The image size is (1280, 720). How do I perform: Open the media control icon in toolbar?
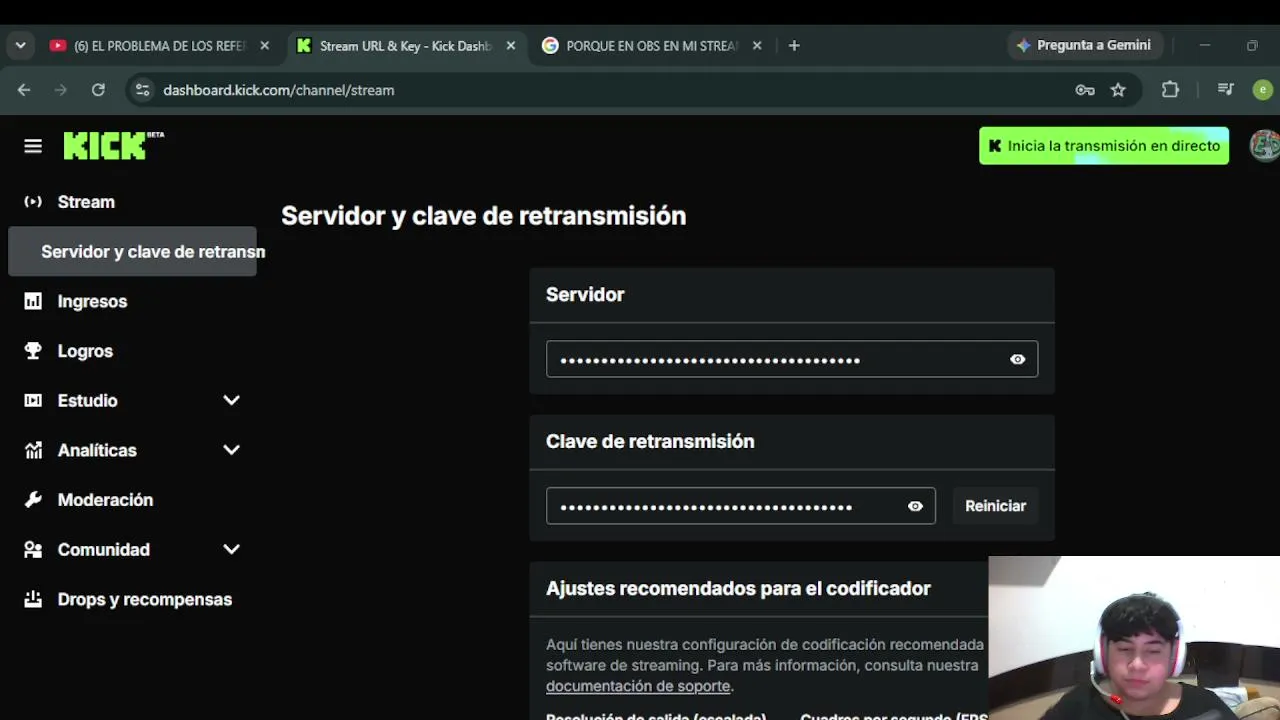[x=1226, y=90]
